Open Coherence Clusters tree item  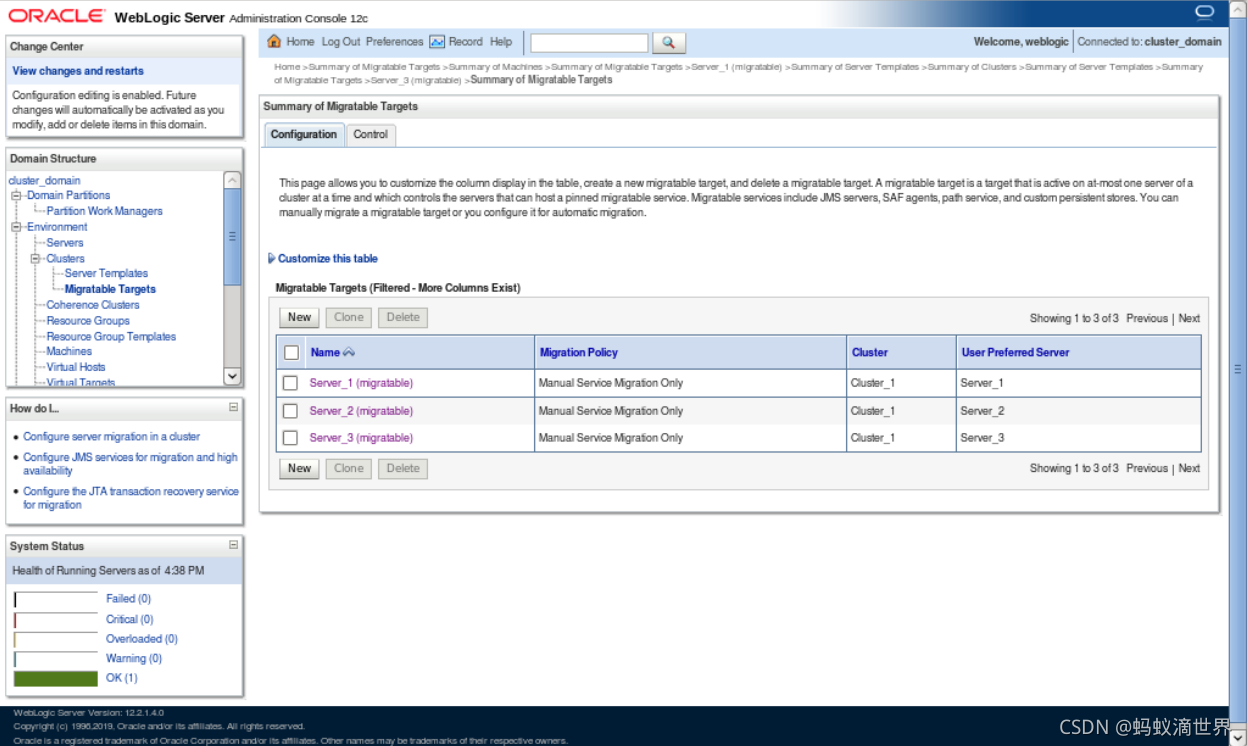click(93, 305)
